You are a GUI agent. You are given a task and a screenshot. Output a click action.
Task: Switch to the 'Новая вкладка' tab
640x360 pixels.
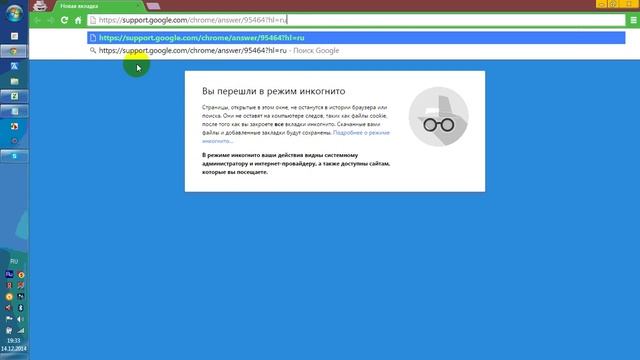(98, 6)
